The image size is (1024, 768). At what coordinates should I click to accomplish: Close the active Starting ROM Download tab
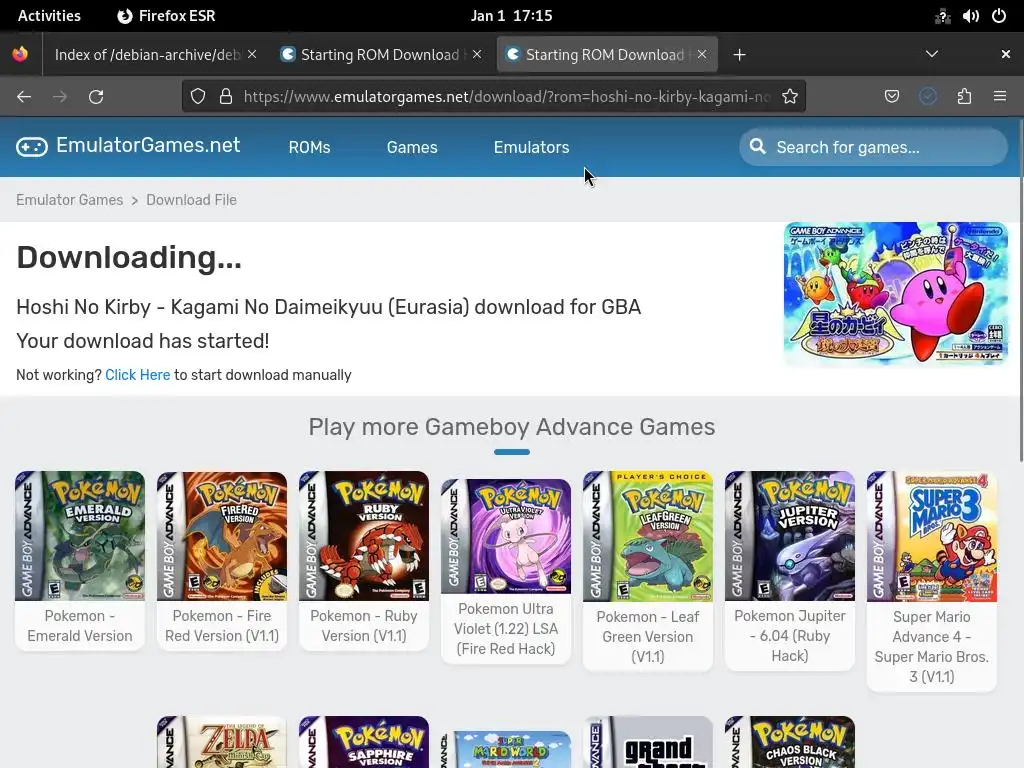click(x=701, y=54)
